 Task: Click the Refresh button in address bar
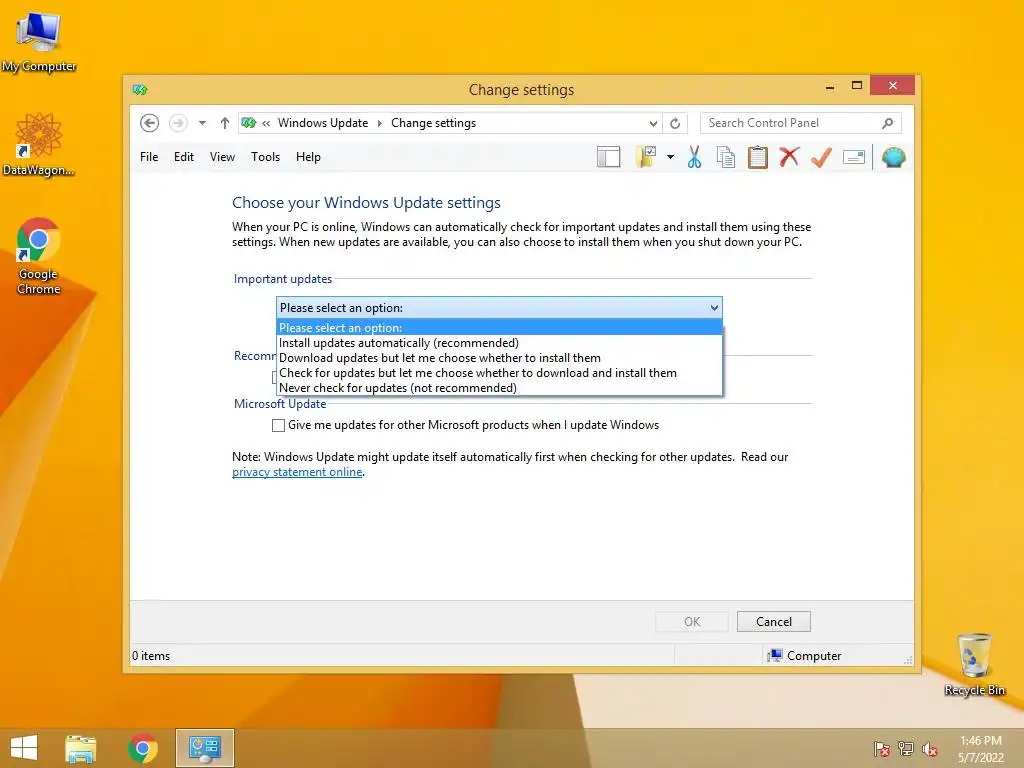pyautogui.click(x=675, y=123)
